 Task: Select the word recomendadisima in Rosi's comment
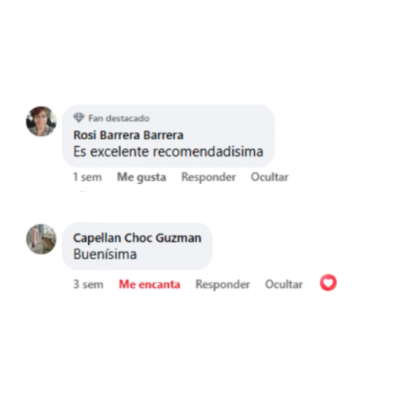tap(208, 152)
